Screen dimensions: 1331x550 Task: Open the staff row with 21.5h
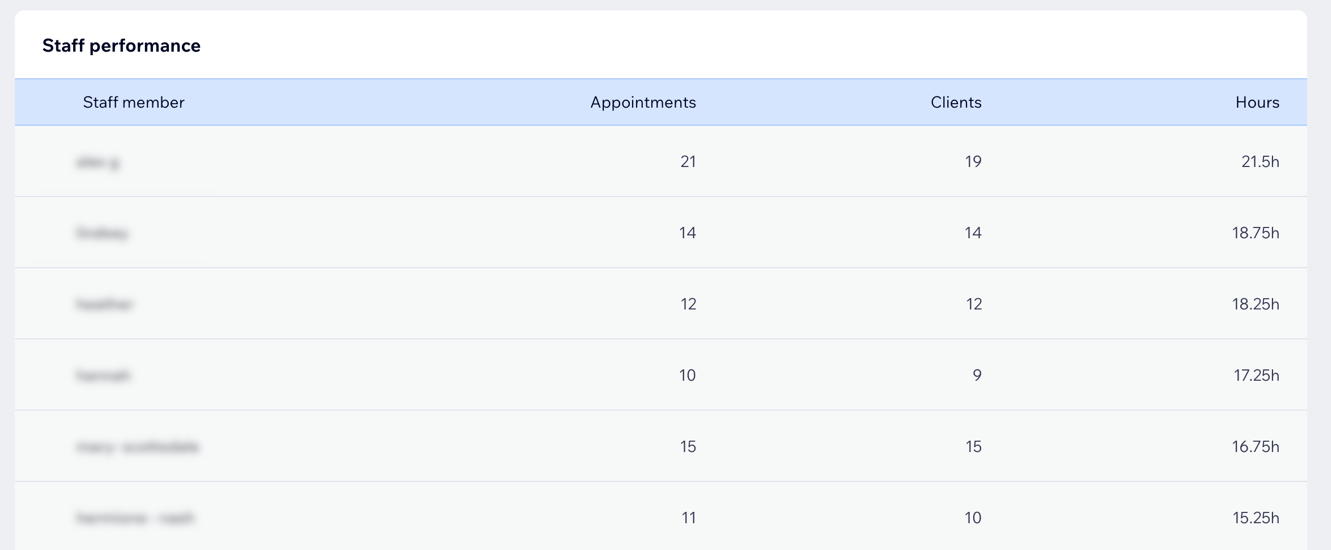click(661, 161)
